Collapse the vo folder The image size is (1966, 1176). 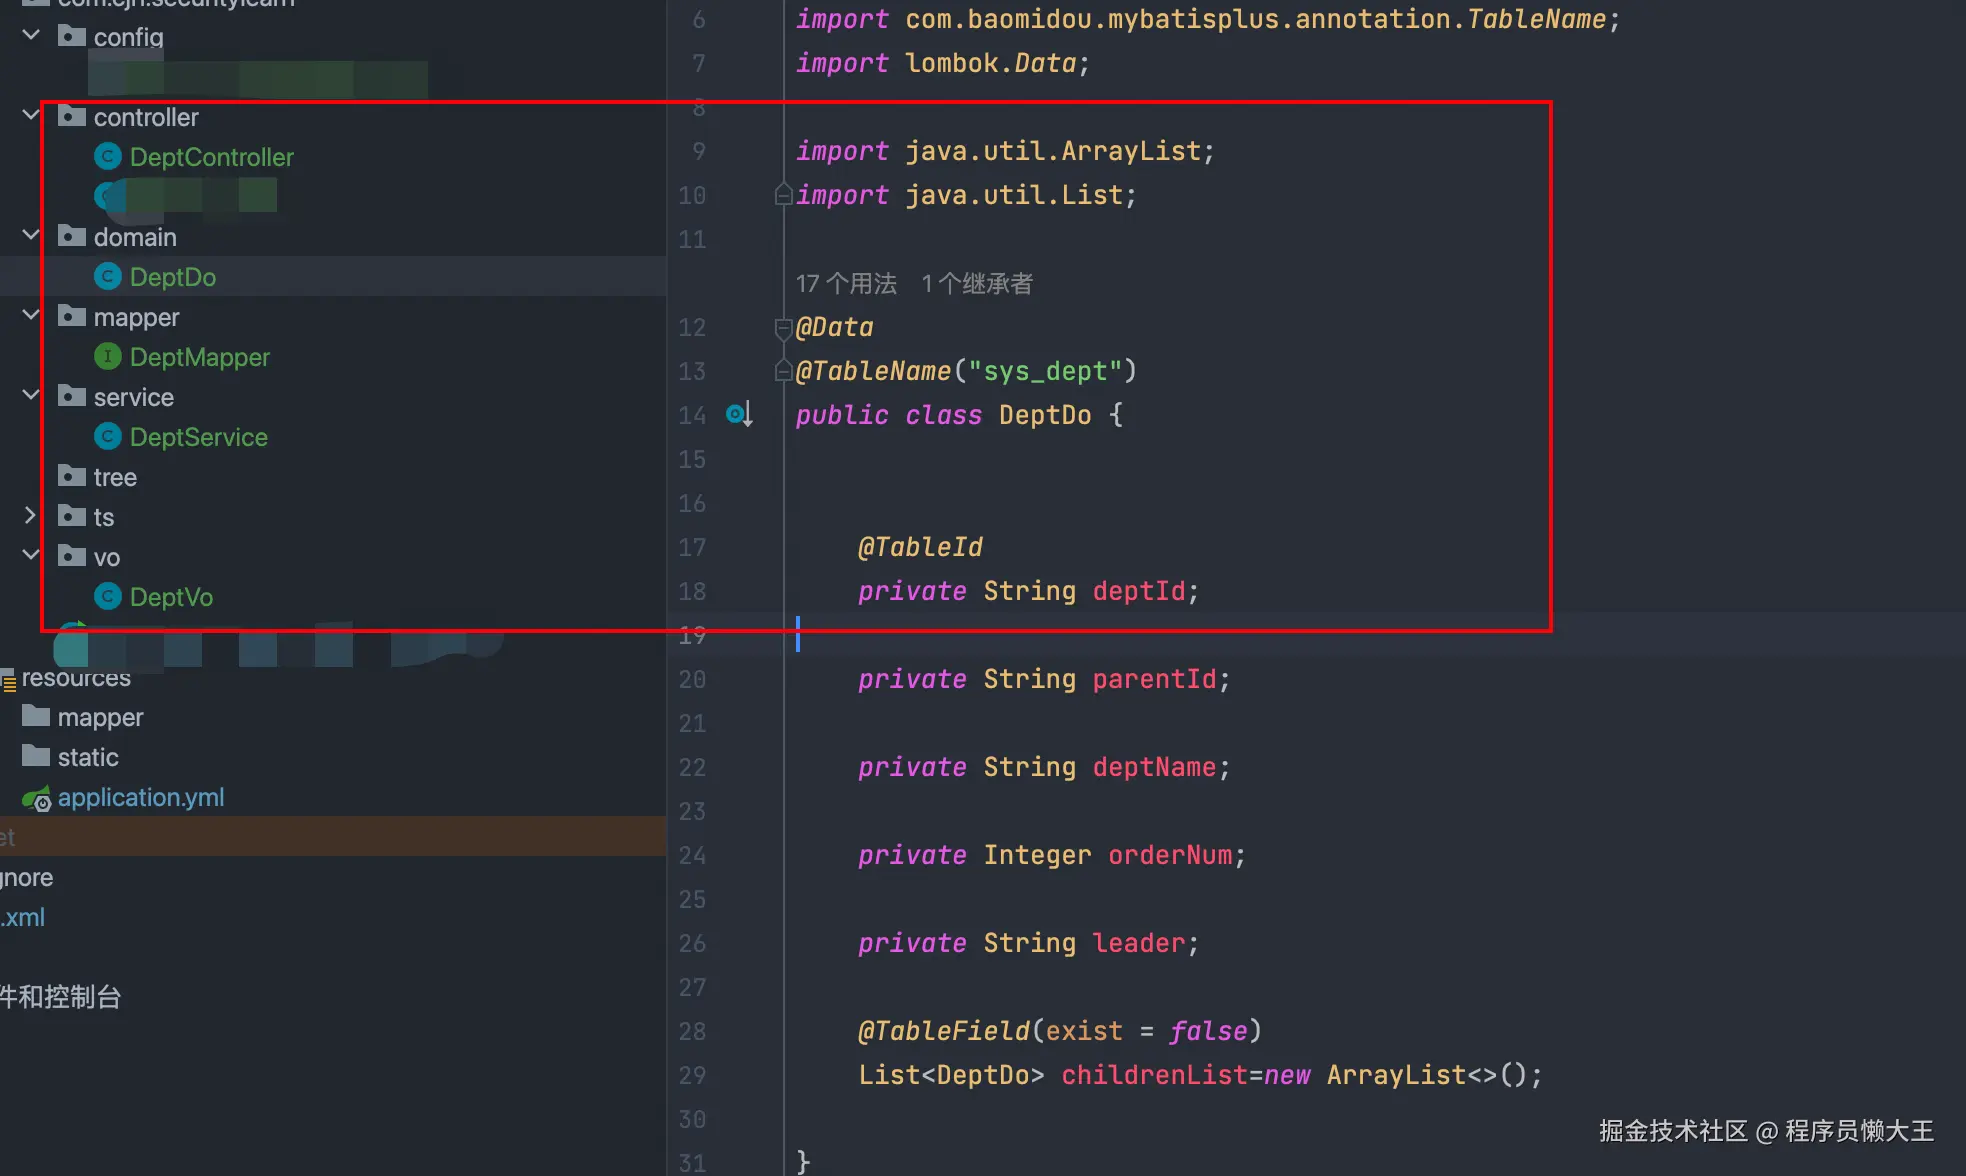31,556
